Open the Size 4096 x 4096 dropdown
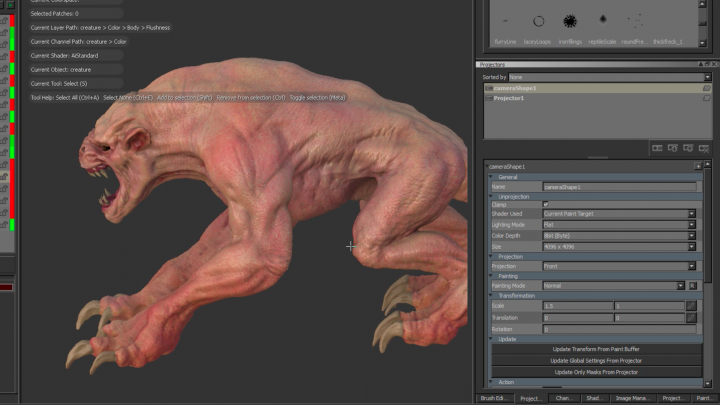The height and width of the screenshot is (405, 720). 619,247
